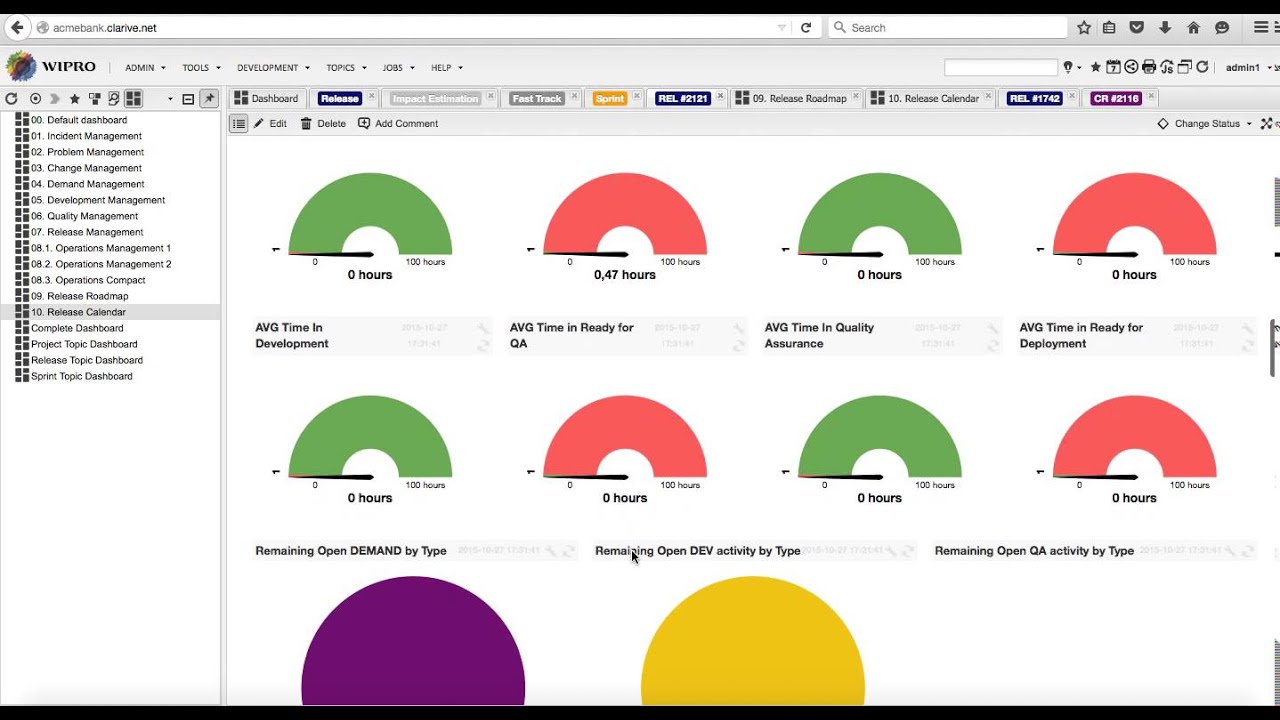Click wrench icon on AVG Time in Ready for QA

click(739, 328)
